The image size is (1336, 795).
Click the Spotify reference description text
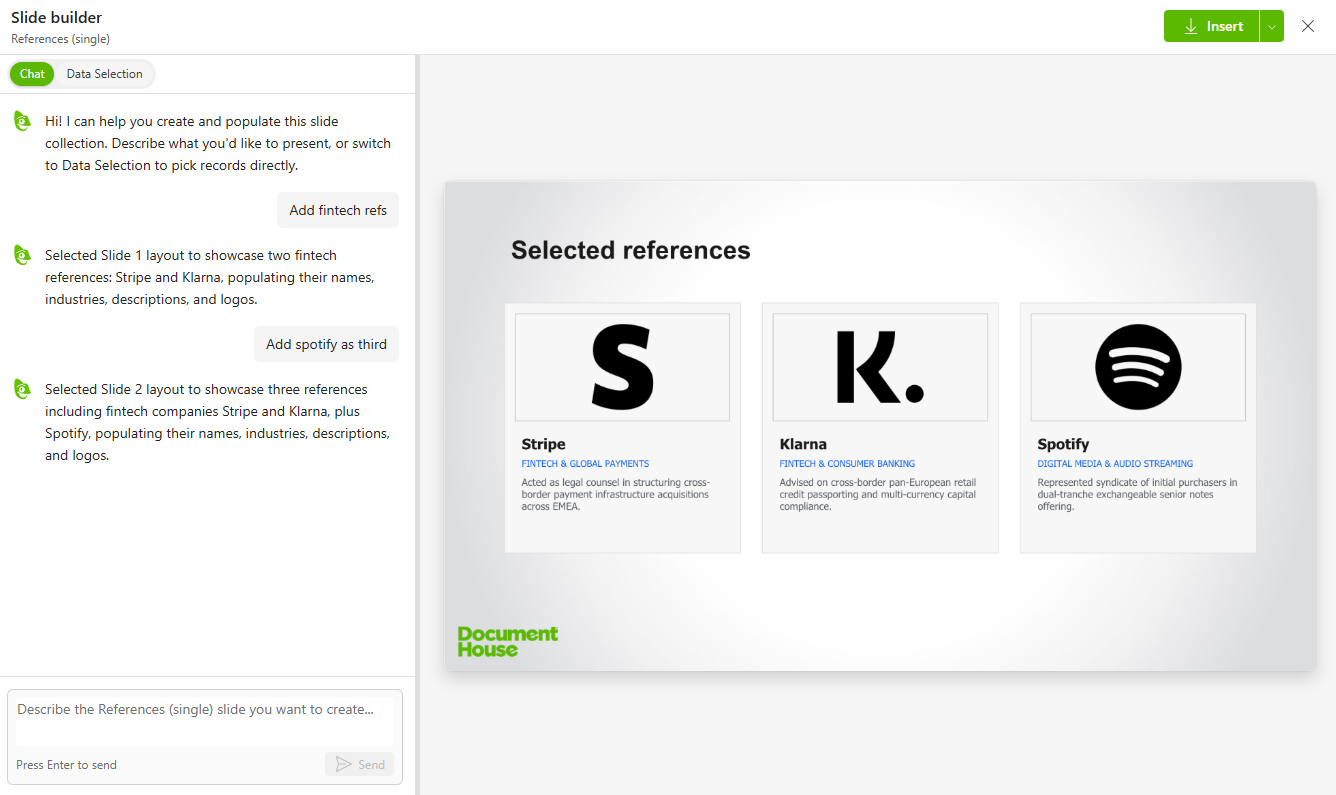(1137, 494)
